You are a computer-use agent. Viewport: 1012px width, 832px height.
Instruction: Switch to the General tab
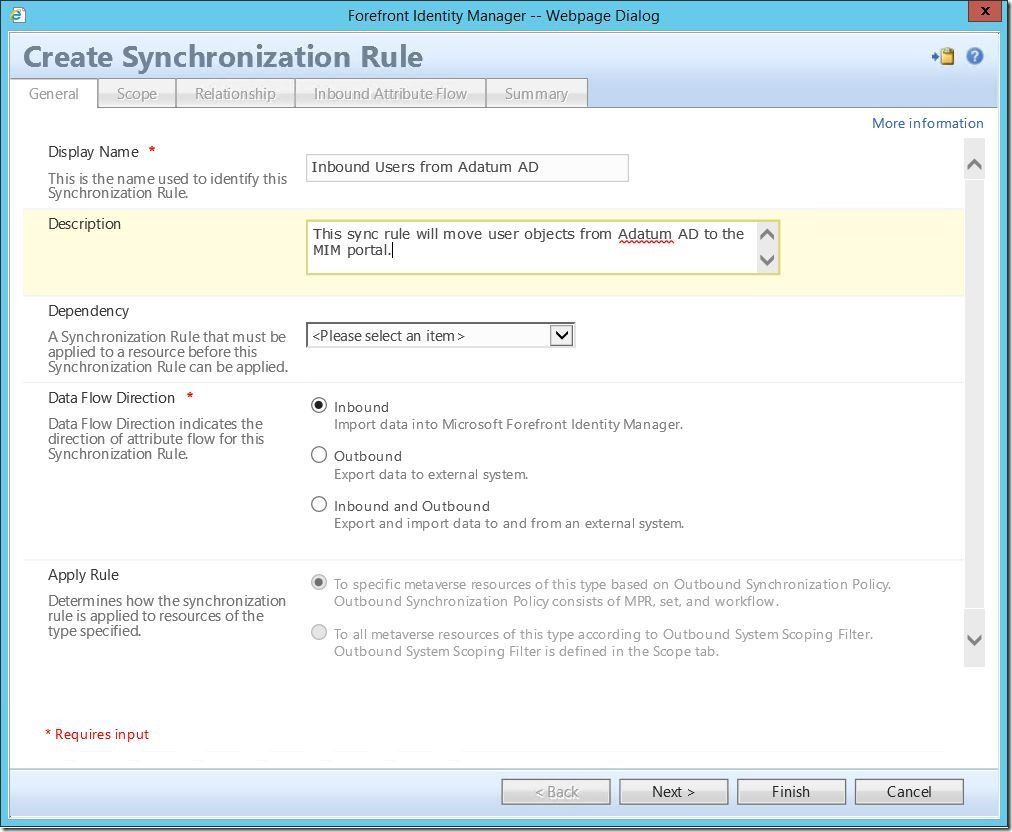pyautogui.click(x=54, y=94)
